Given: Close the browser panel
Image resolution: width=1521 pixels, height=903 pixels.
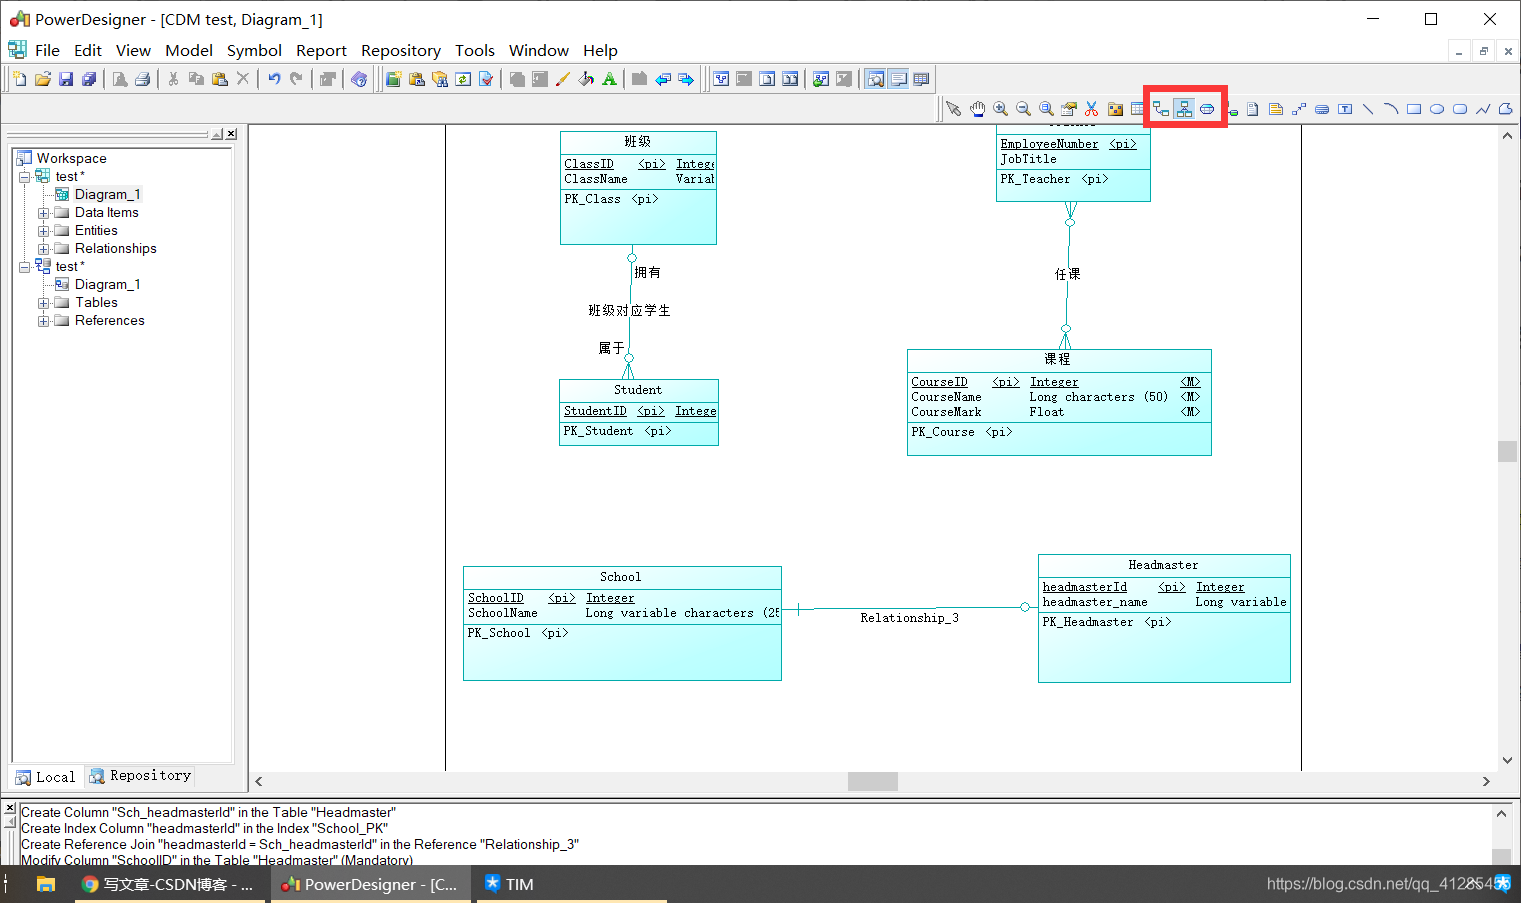Looking at the screenshot, I should pos(231,134).
